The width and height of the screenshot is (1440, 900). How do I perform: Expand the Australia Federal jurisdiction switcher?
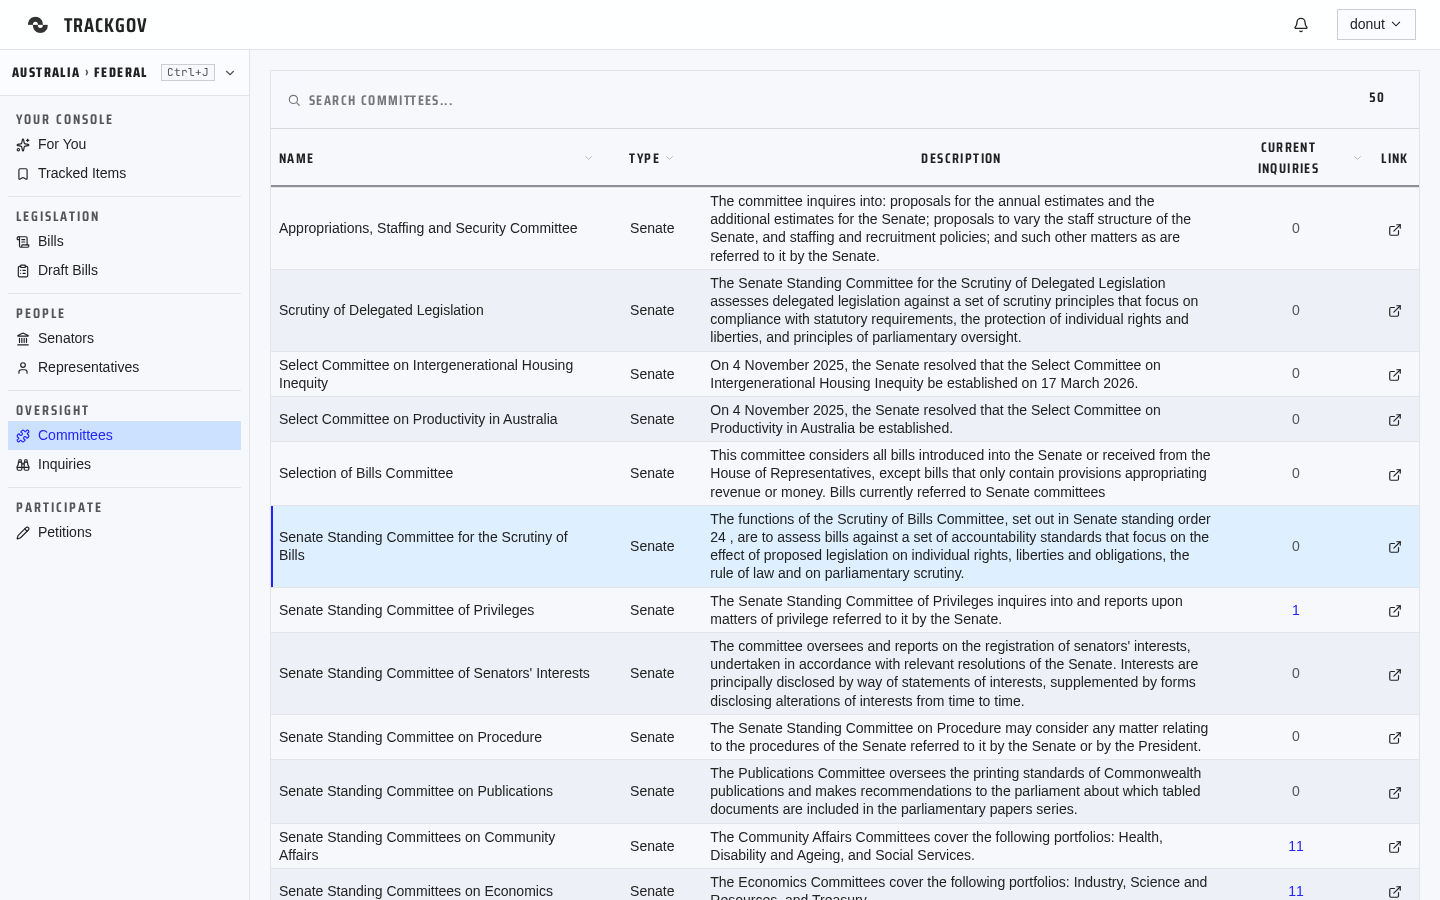[x=230, y=73]
